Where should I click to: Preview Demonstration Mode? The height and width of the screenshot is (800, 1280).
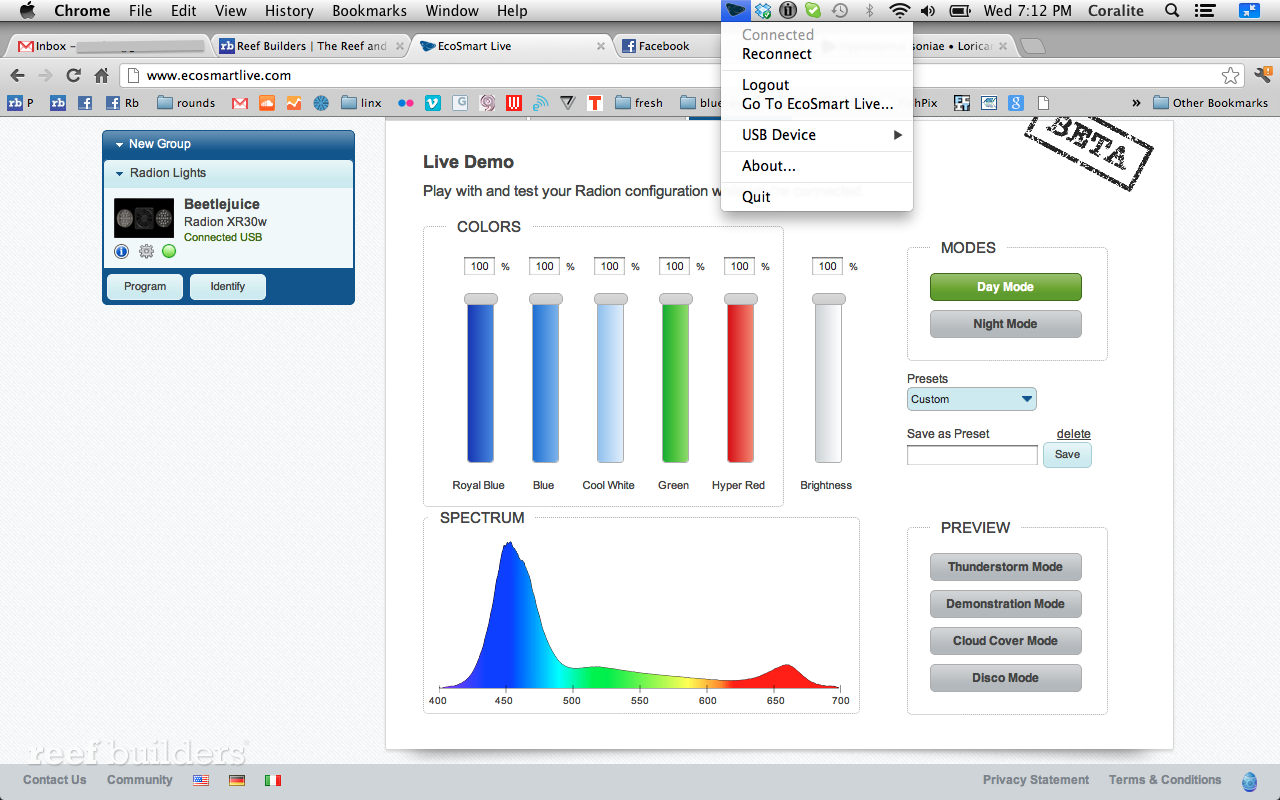1005,604
